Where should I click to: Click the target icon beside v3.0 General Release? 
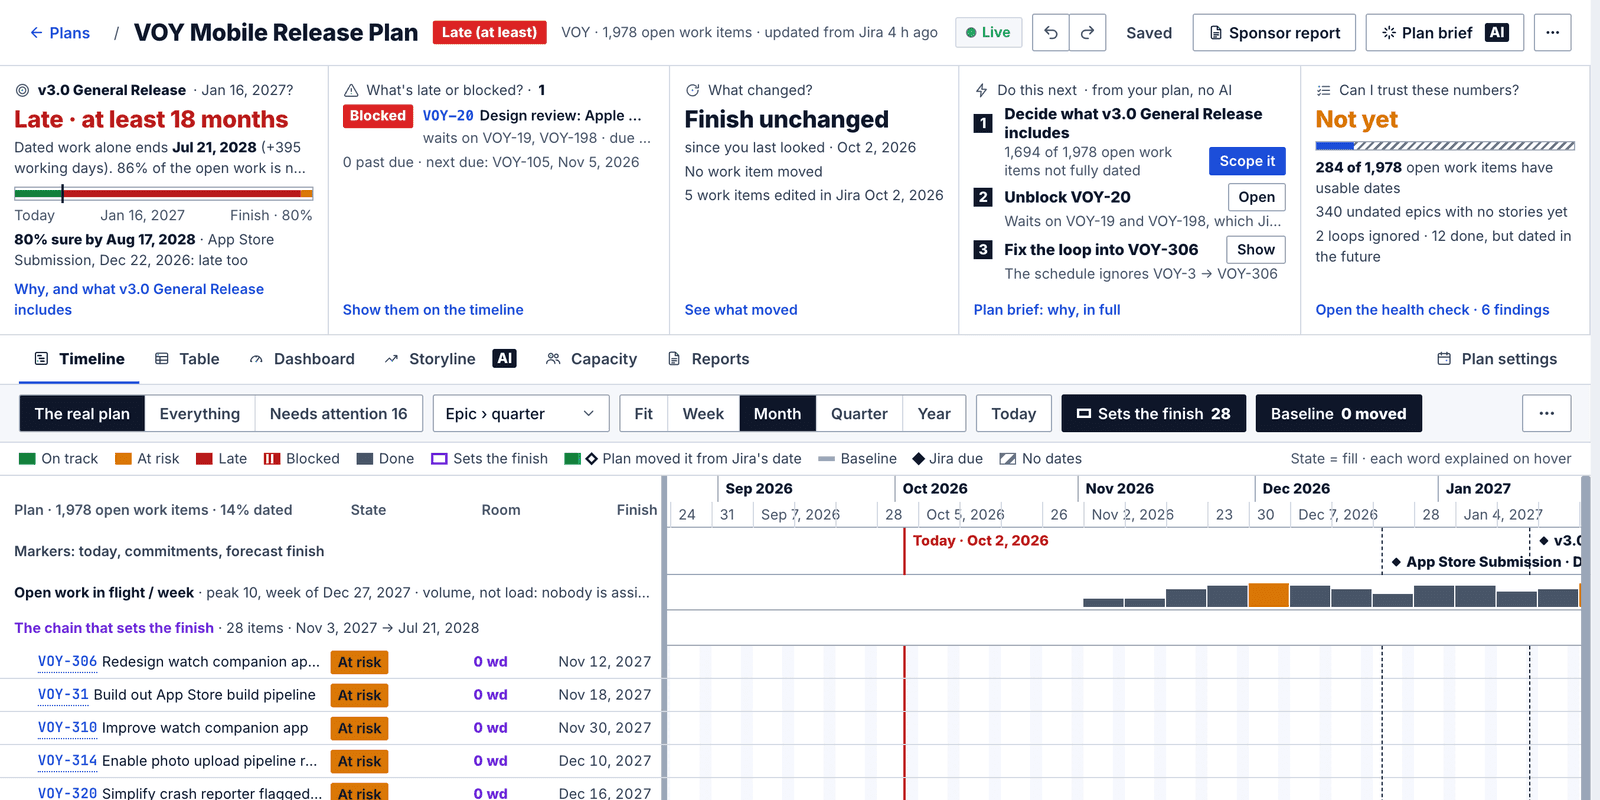coord(22,90)
